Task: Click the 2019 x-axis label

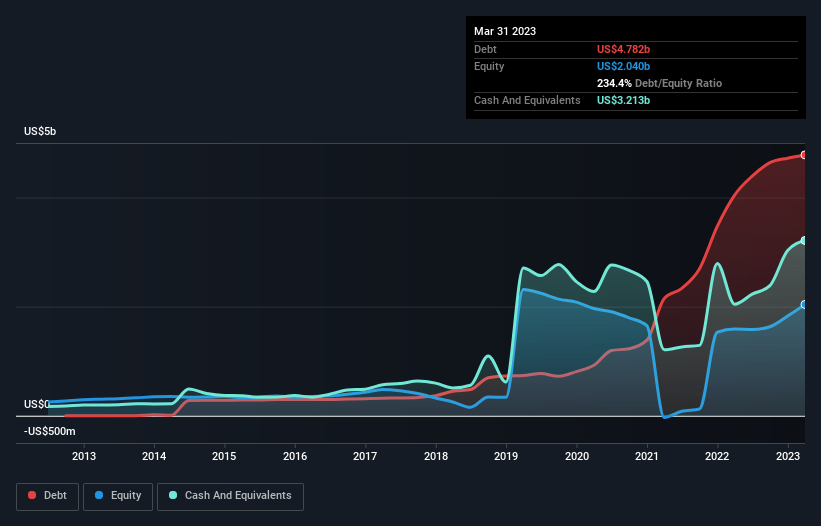Action: pos(506,456)
